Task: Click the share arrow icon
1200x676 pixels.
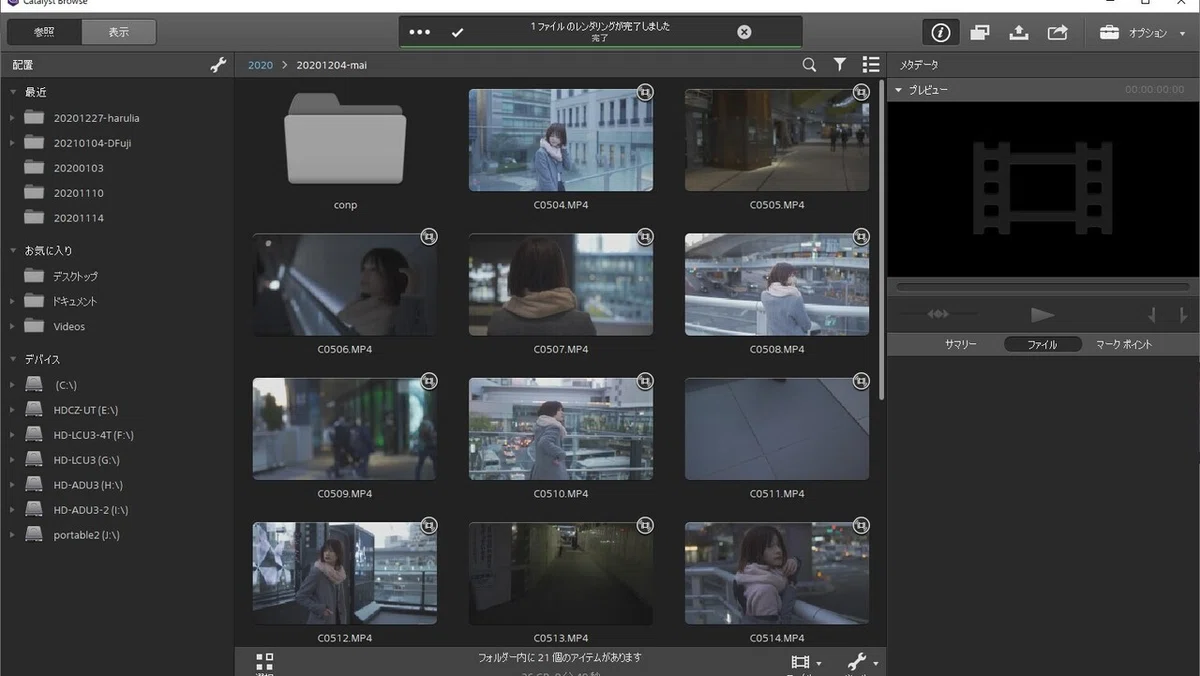Action: (1057, 32)
